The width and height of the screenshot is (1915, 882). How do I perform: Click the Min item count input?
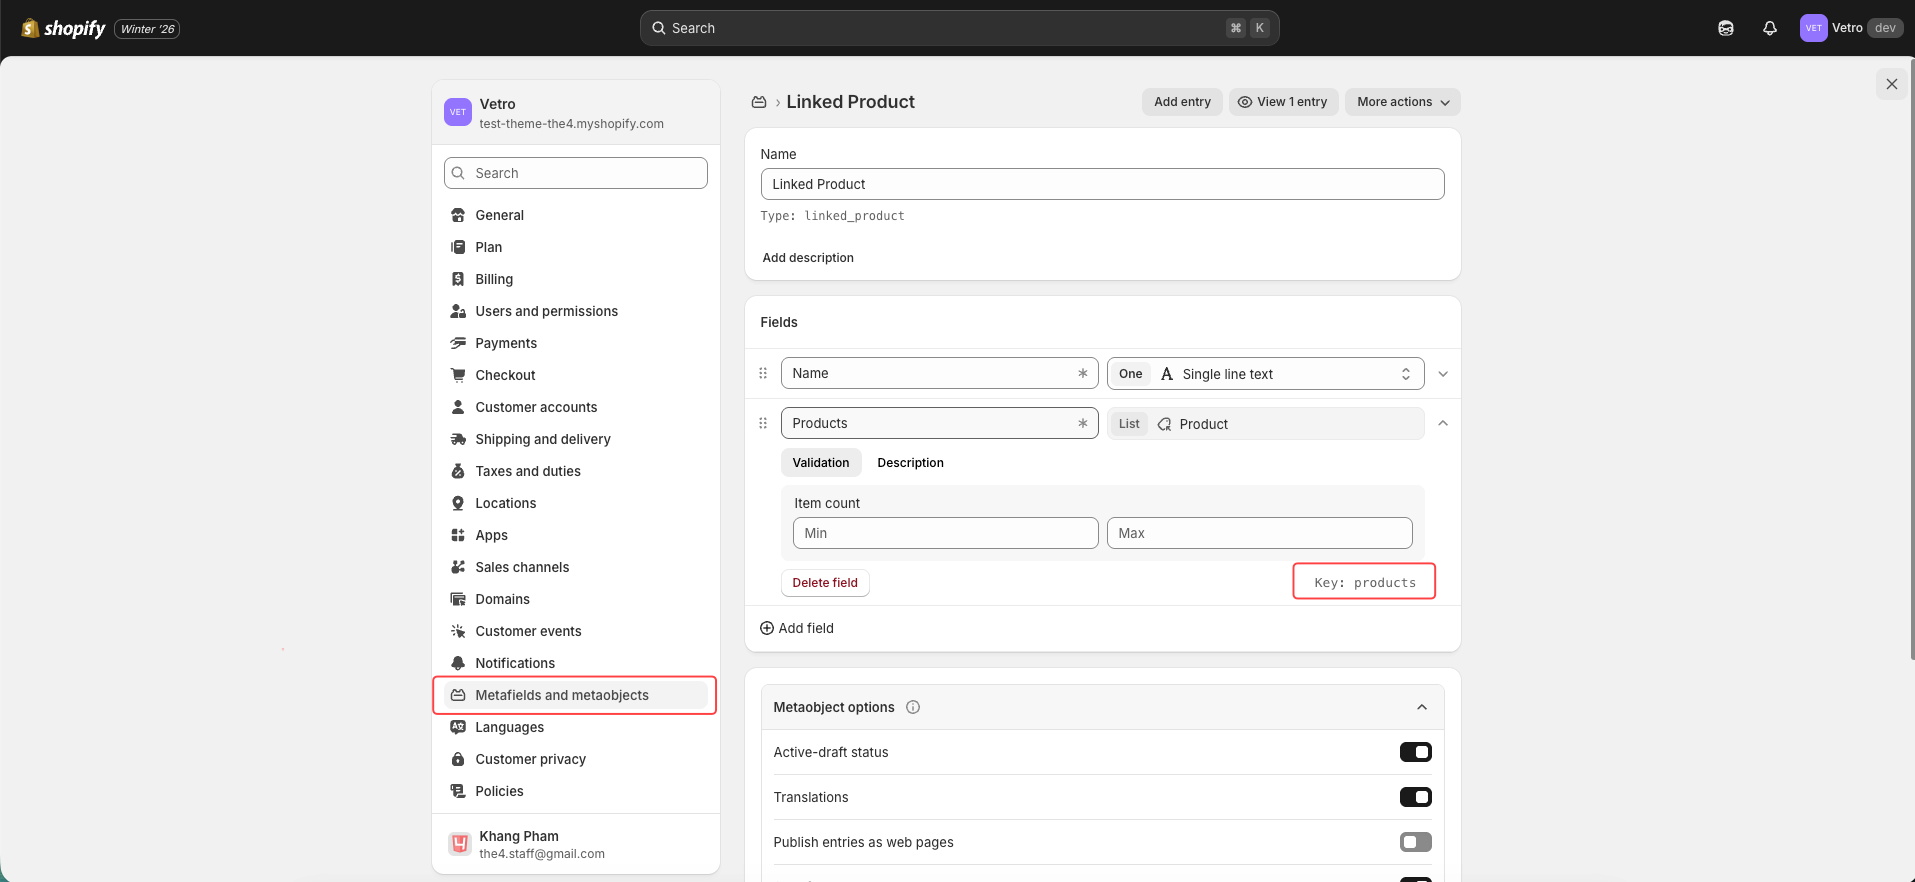coord(945,533)
